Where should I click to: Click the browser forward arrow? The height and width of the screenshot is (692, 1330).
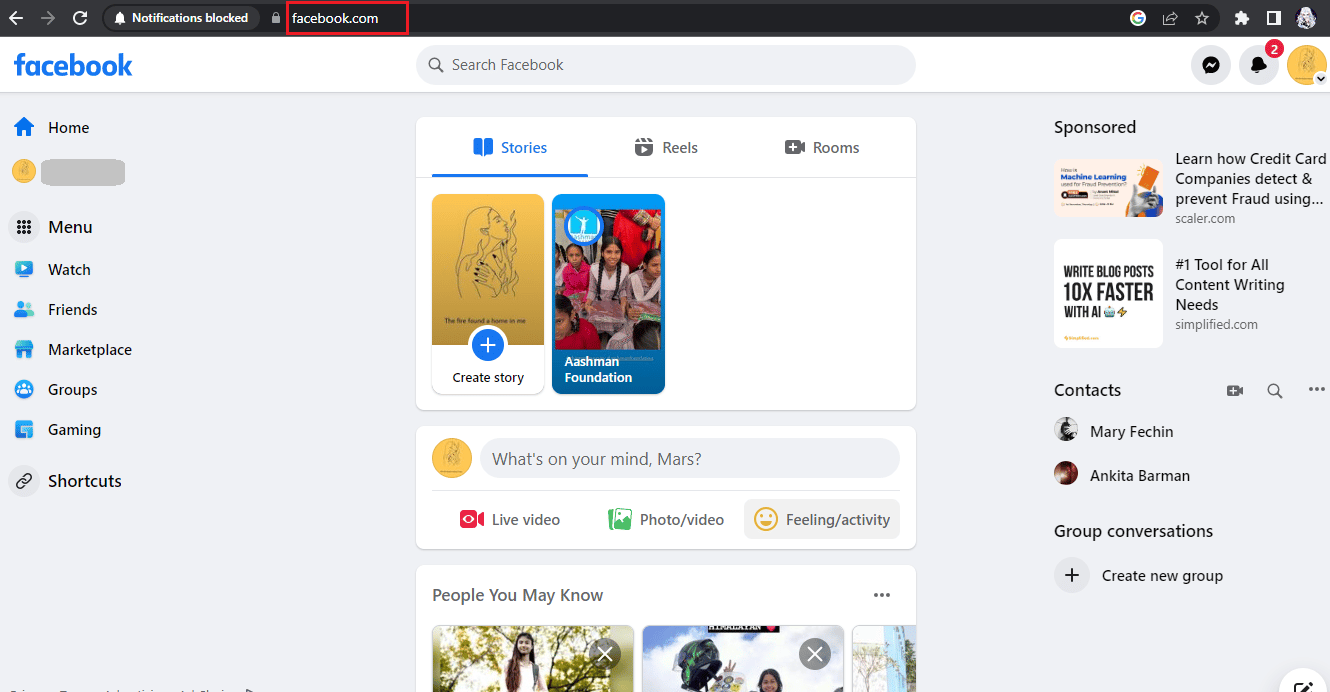(48, 18)
